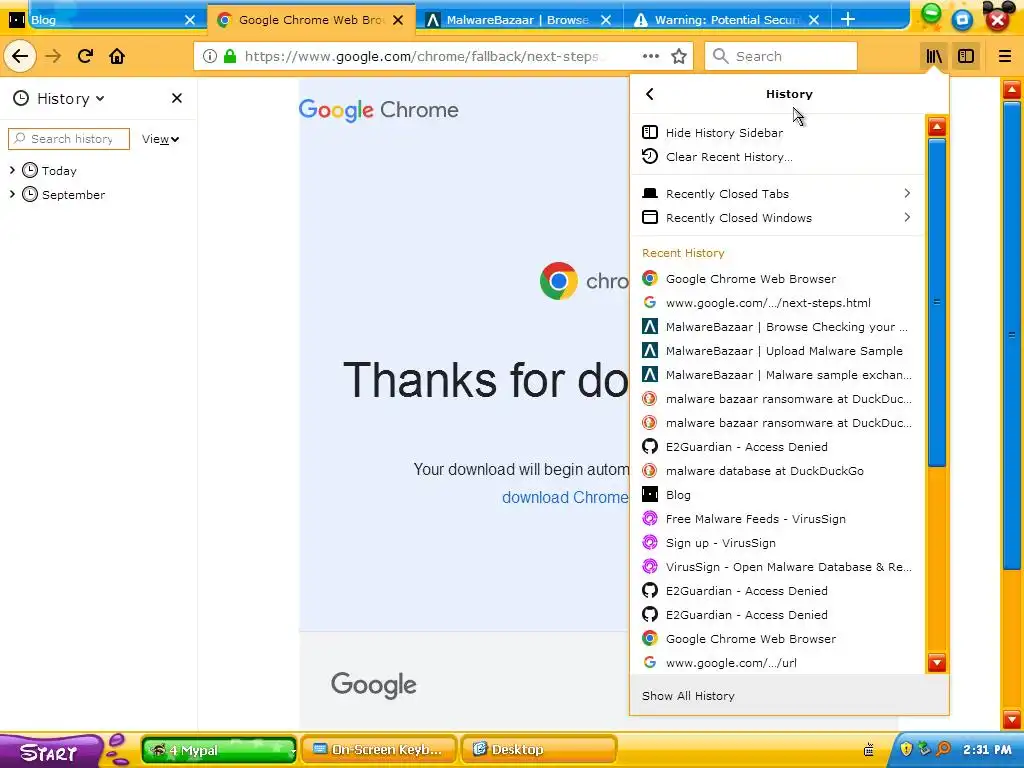Open www.google.com/.../url history entry

777,663
